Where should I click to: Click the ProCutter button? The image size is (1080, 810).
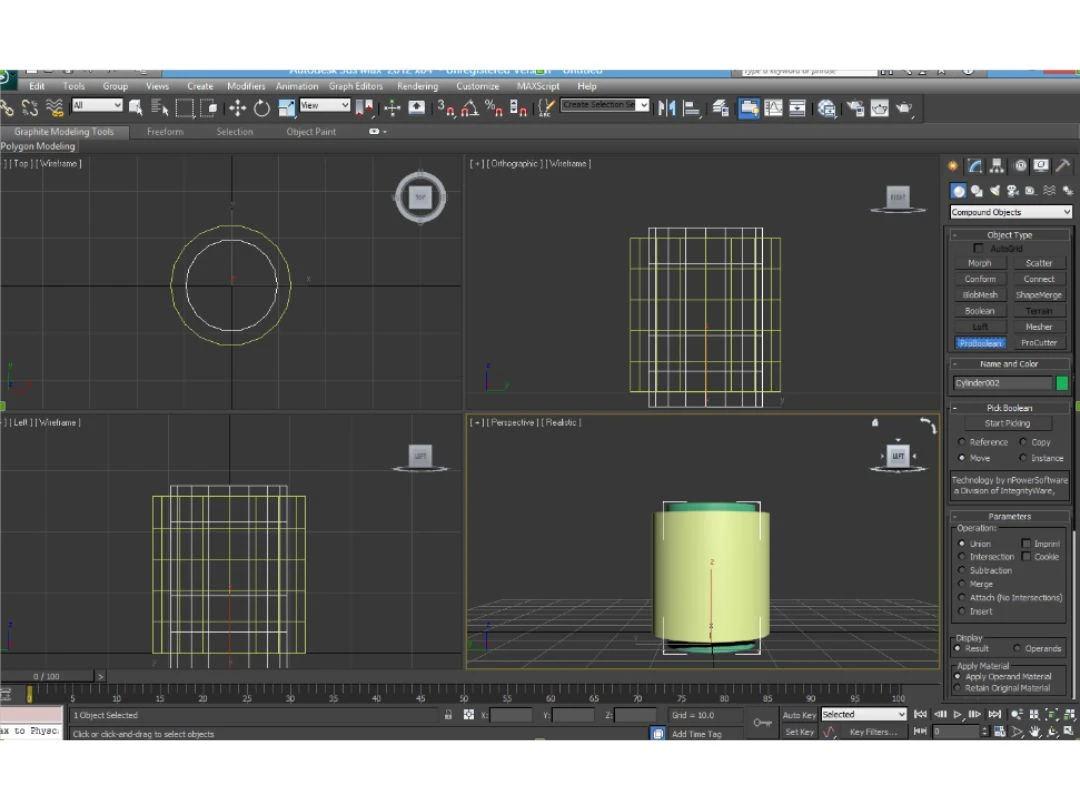[x=1039, y=343]
